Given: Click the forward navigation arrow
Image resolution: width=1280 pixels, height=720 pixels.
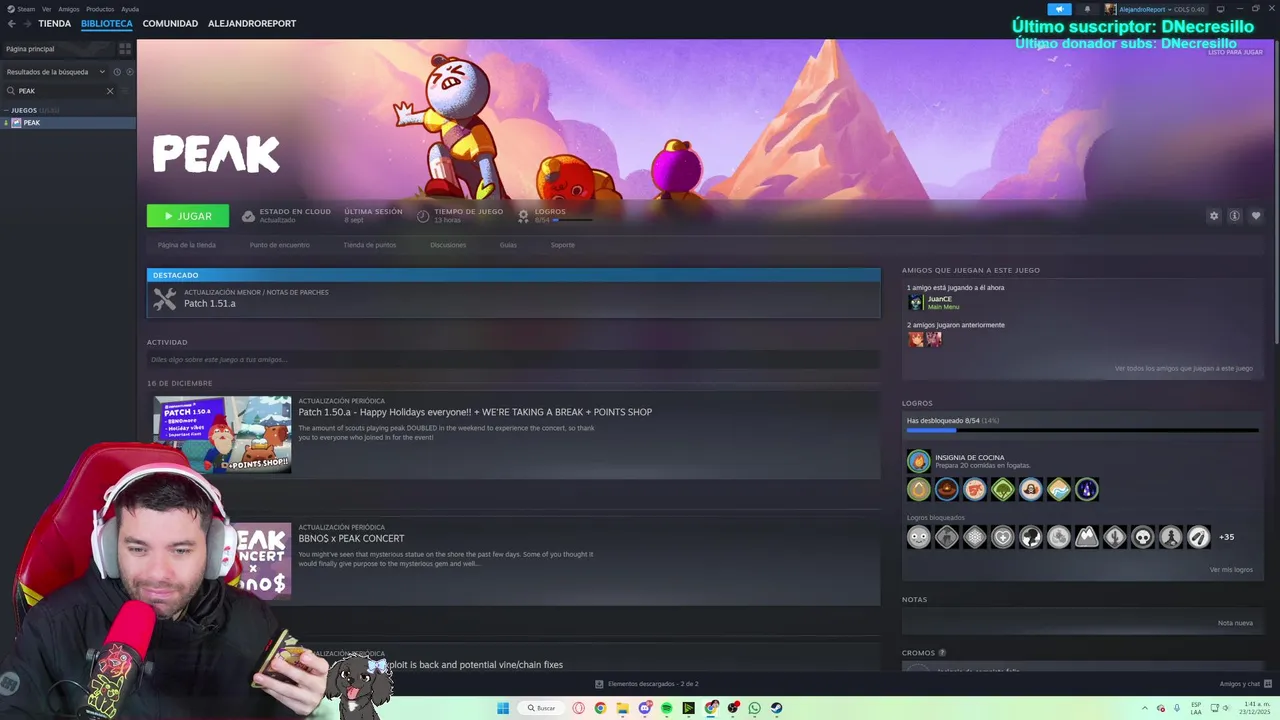Looking at the screenshot, I should (x=27, y=23).
